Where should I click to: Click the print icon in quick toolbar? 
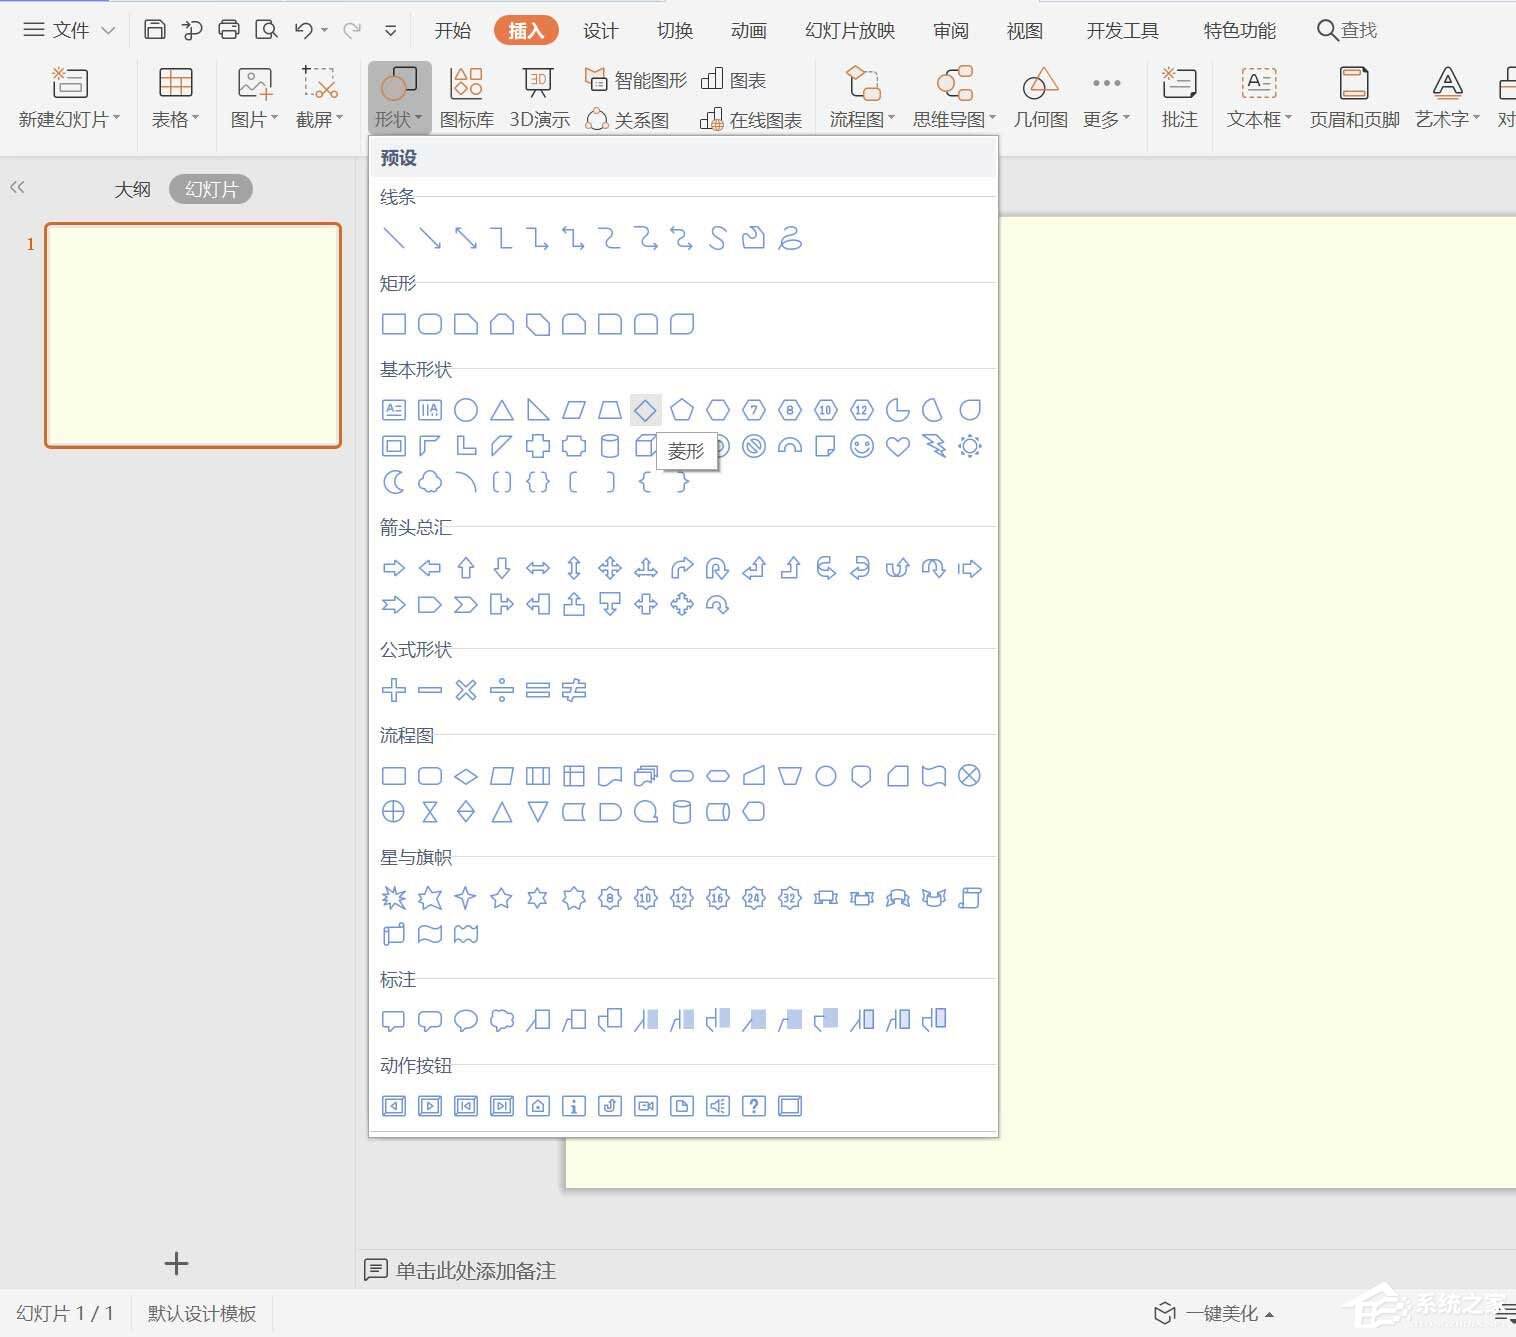coord(229,30)
